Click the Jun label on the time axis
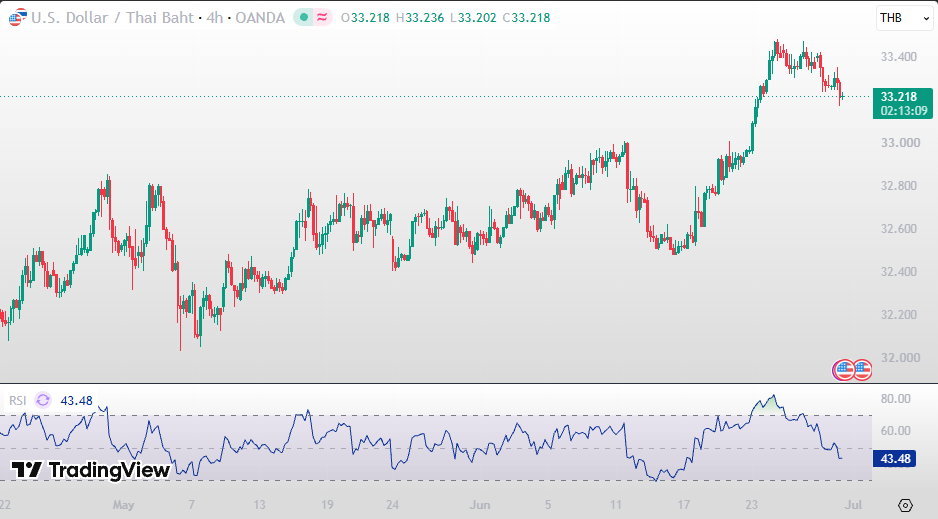The image size is (938, 519). coord(480,505)
